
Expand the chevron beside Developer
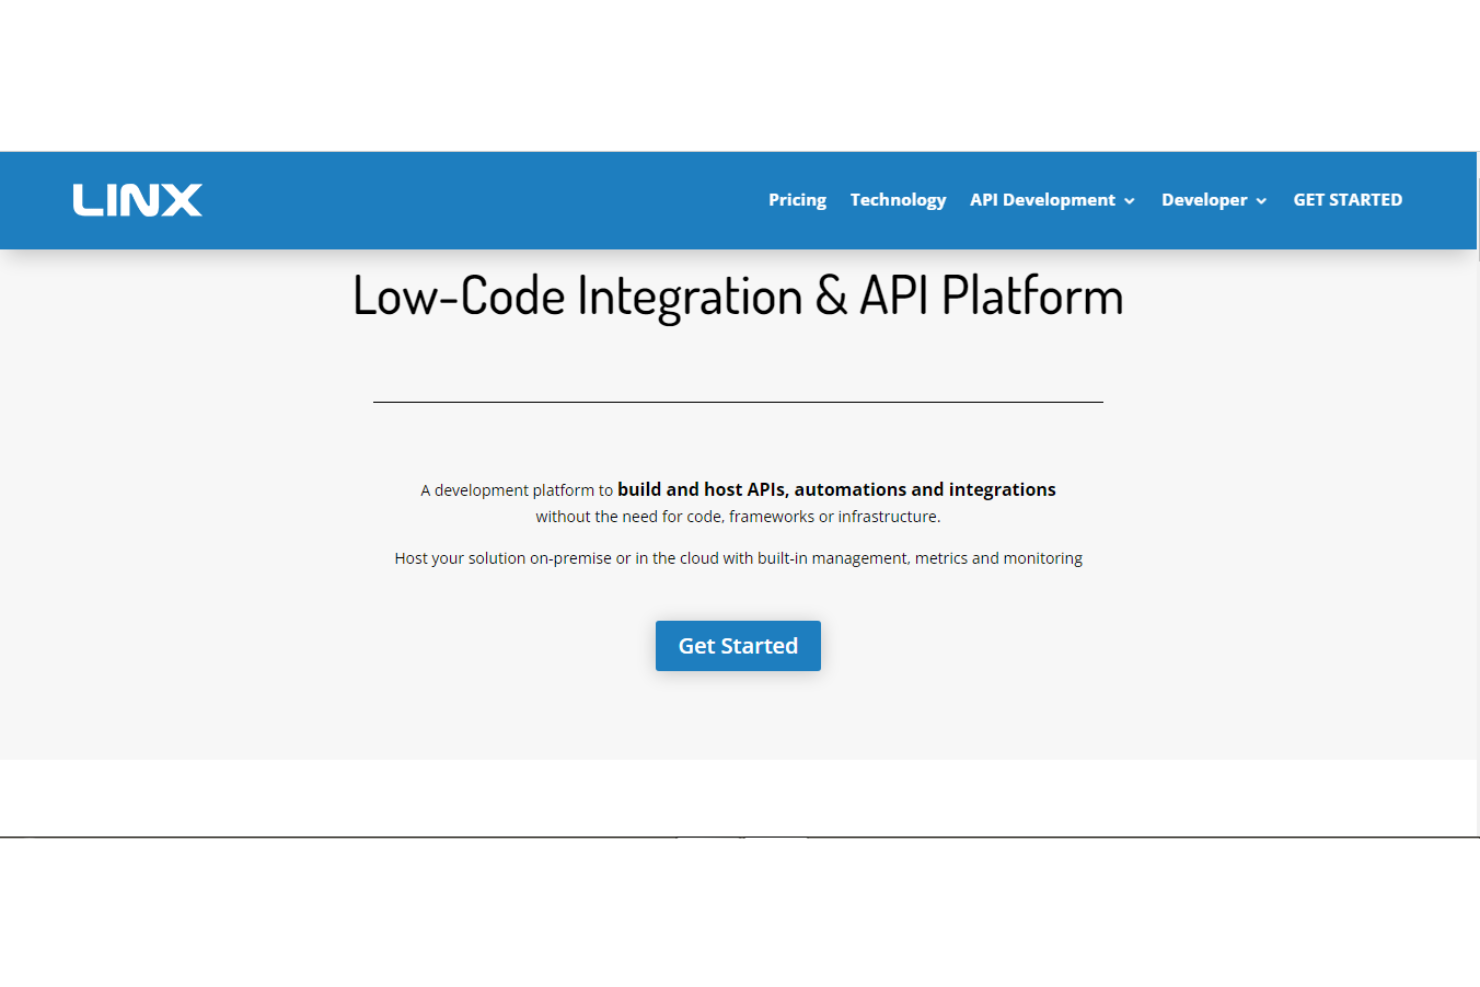[1262, 201]
